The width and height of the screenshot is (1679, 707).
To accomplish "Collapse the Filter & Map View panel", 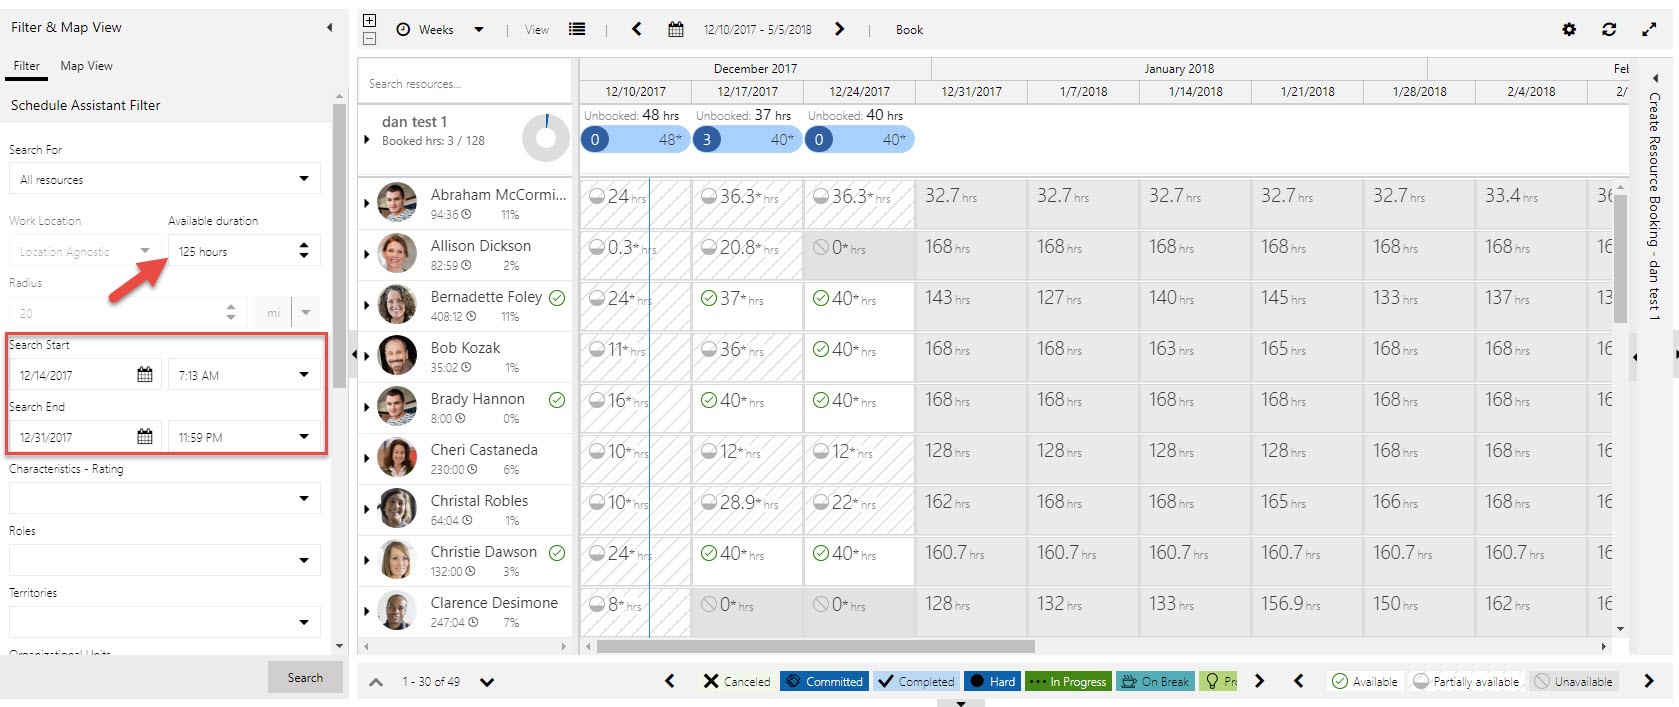I will coord(330,28).
